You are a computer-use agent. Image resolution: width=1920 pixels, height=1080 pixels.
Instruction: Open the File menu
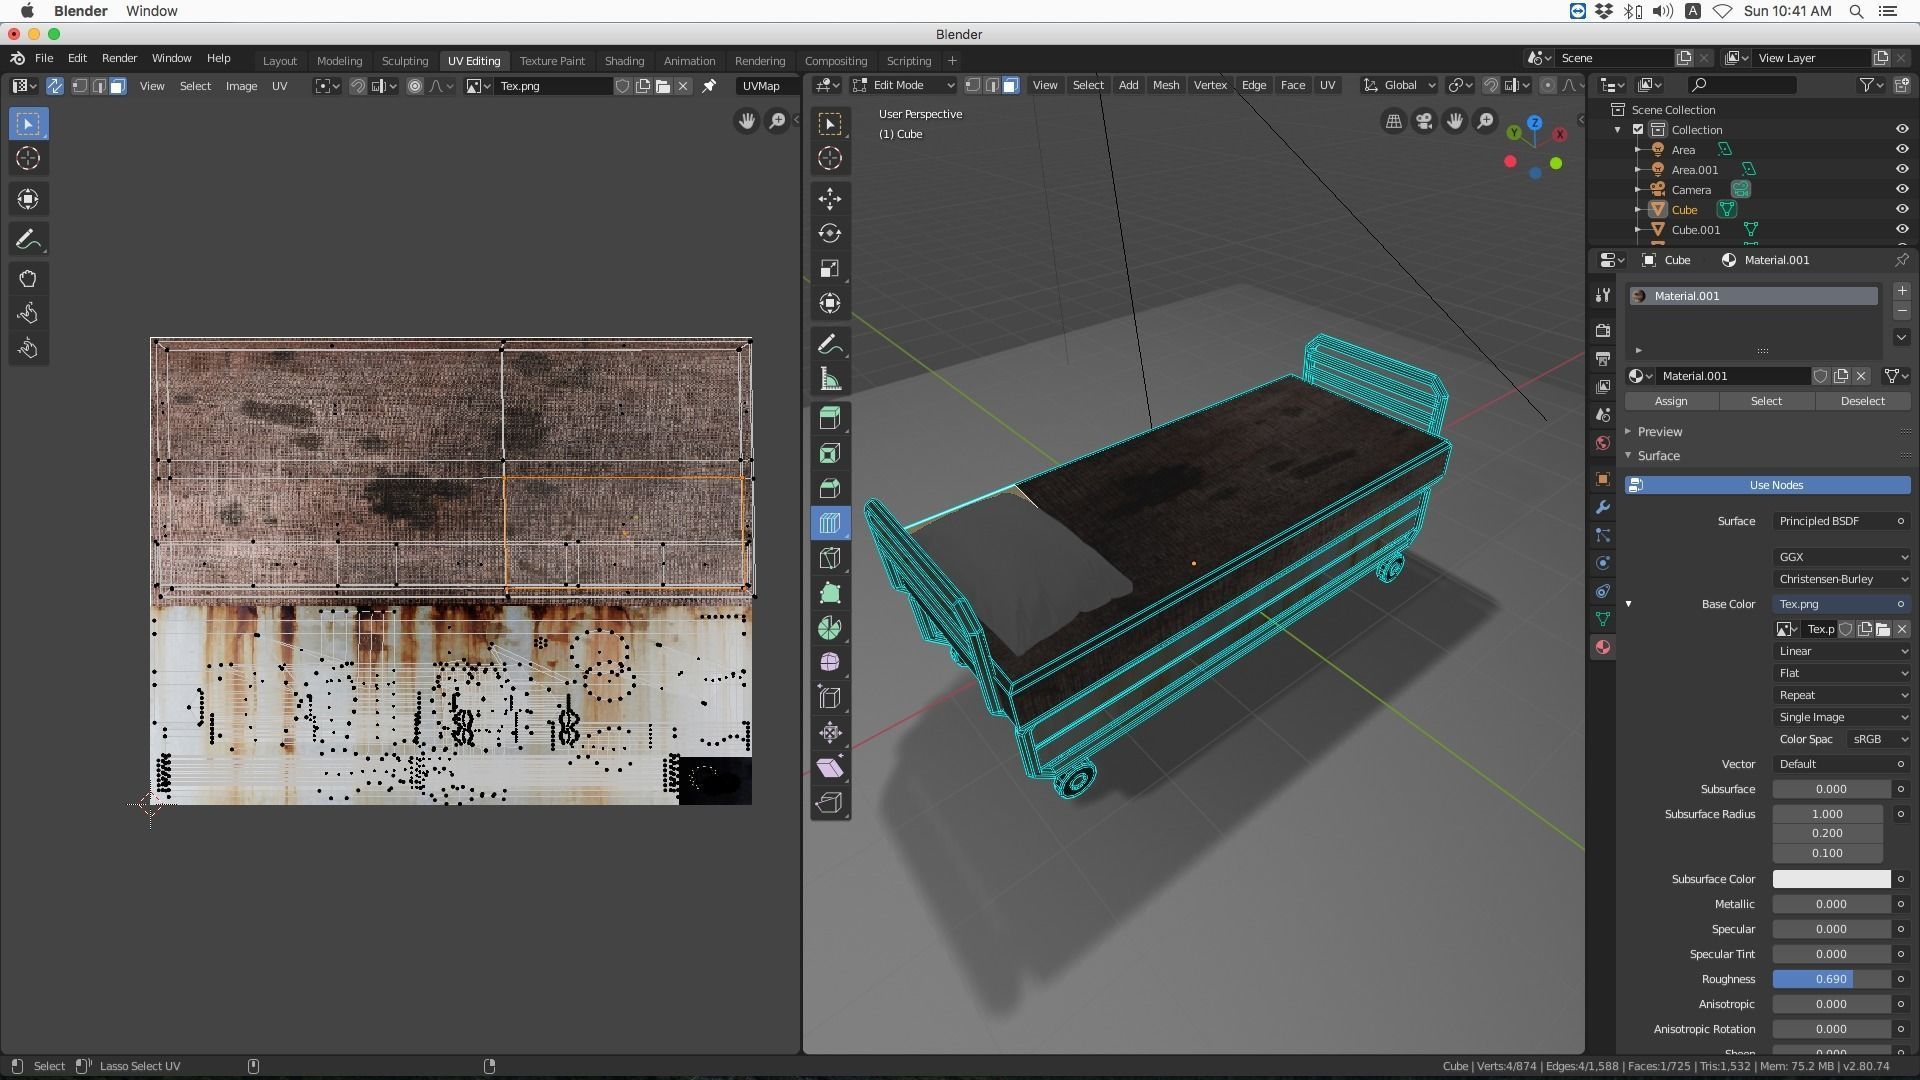(x=44, y=58)
